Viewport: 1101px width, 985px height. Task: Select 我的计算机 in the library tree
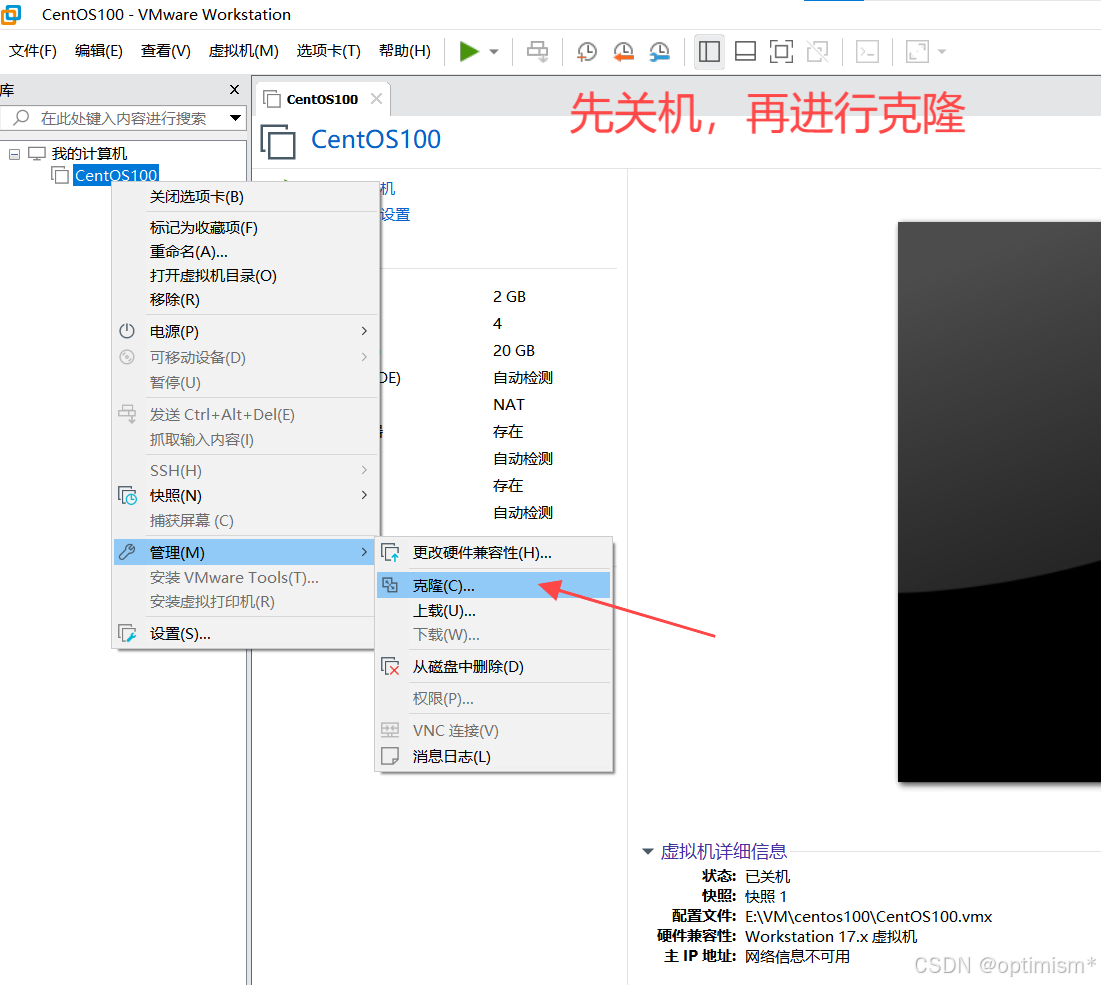click(89, 154)
